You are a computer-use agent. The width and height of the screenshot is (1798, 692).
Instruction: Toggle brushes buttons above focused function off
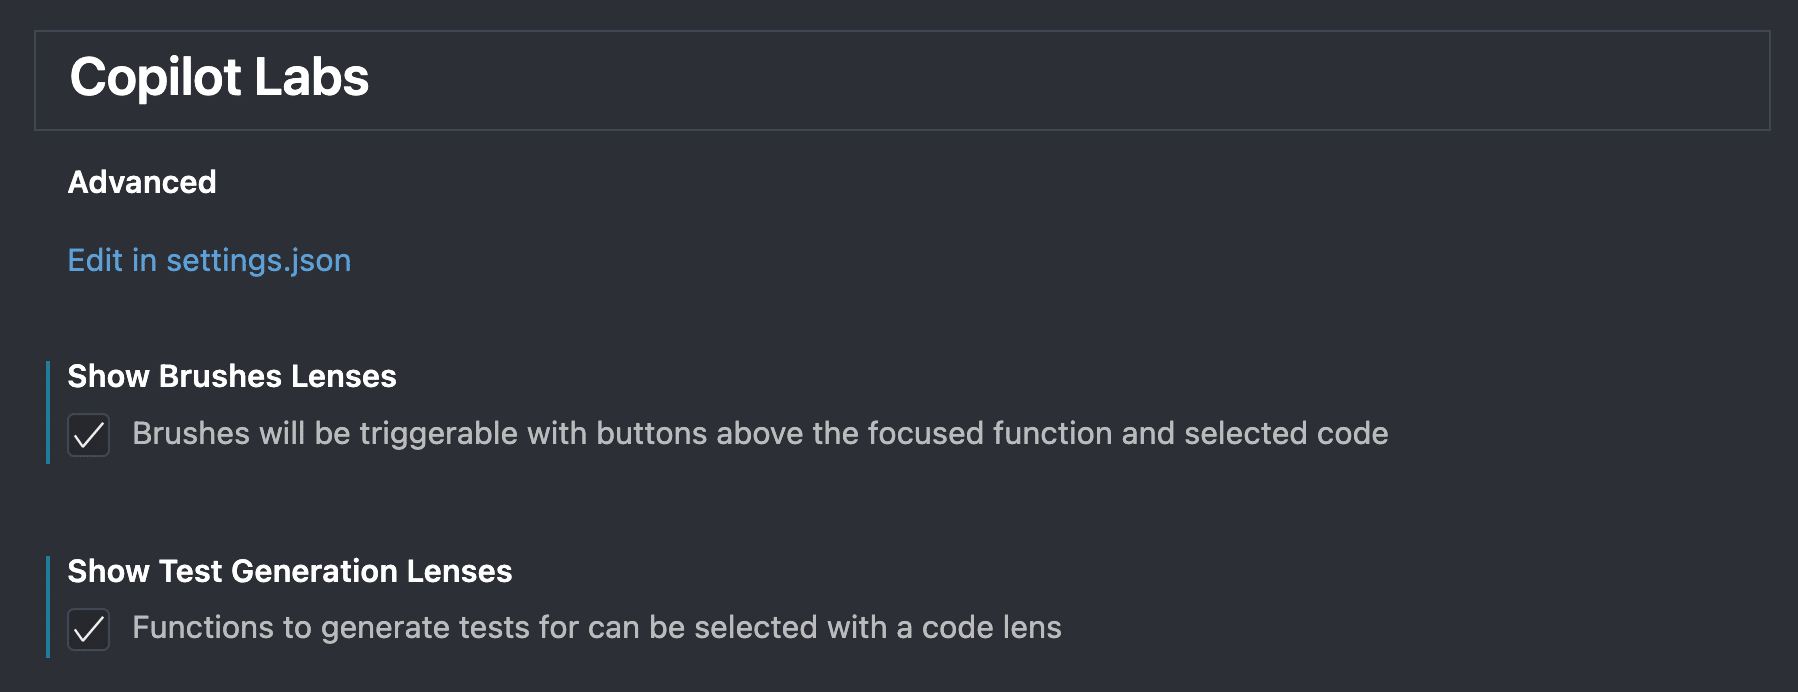tap(88, 435)
